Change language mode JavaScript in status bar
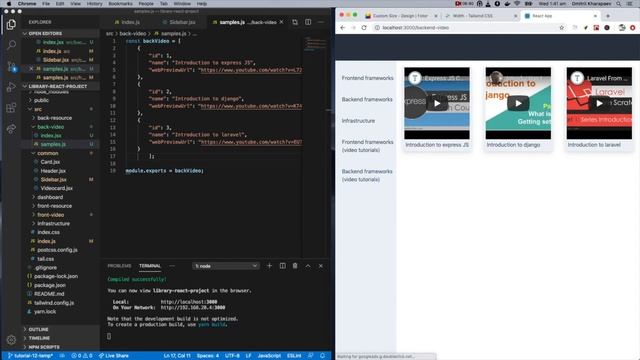 (269, 356)
